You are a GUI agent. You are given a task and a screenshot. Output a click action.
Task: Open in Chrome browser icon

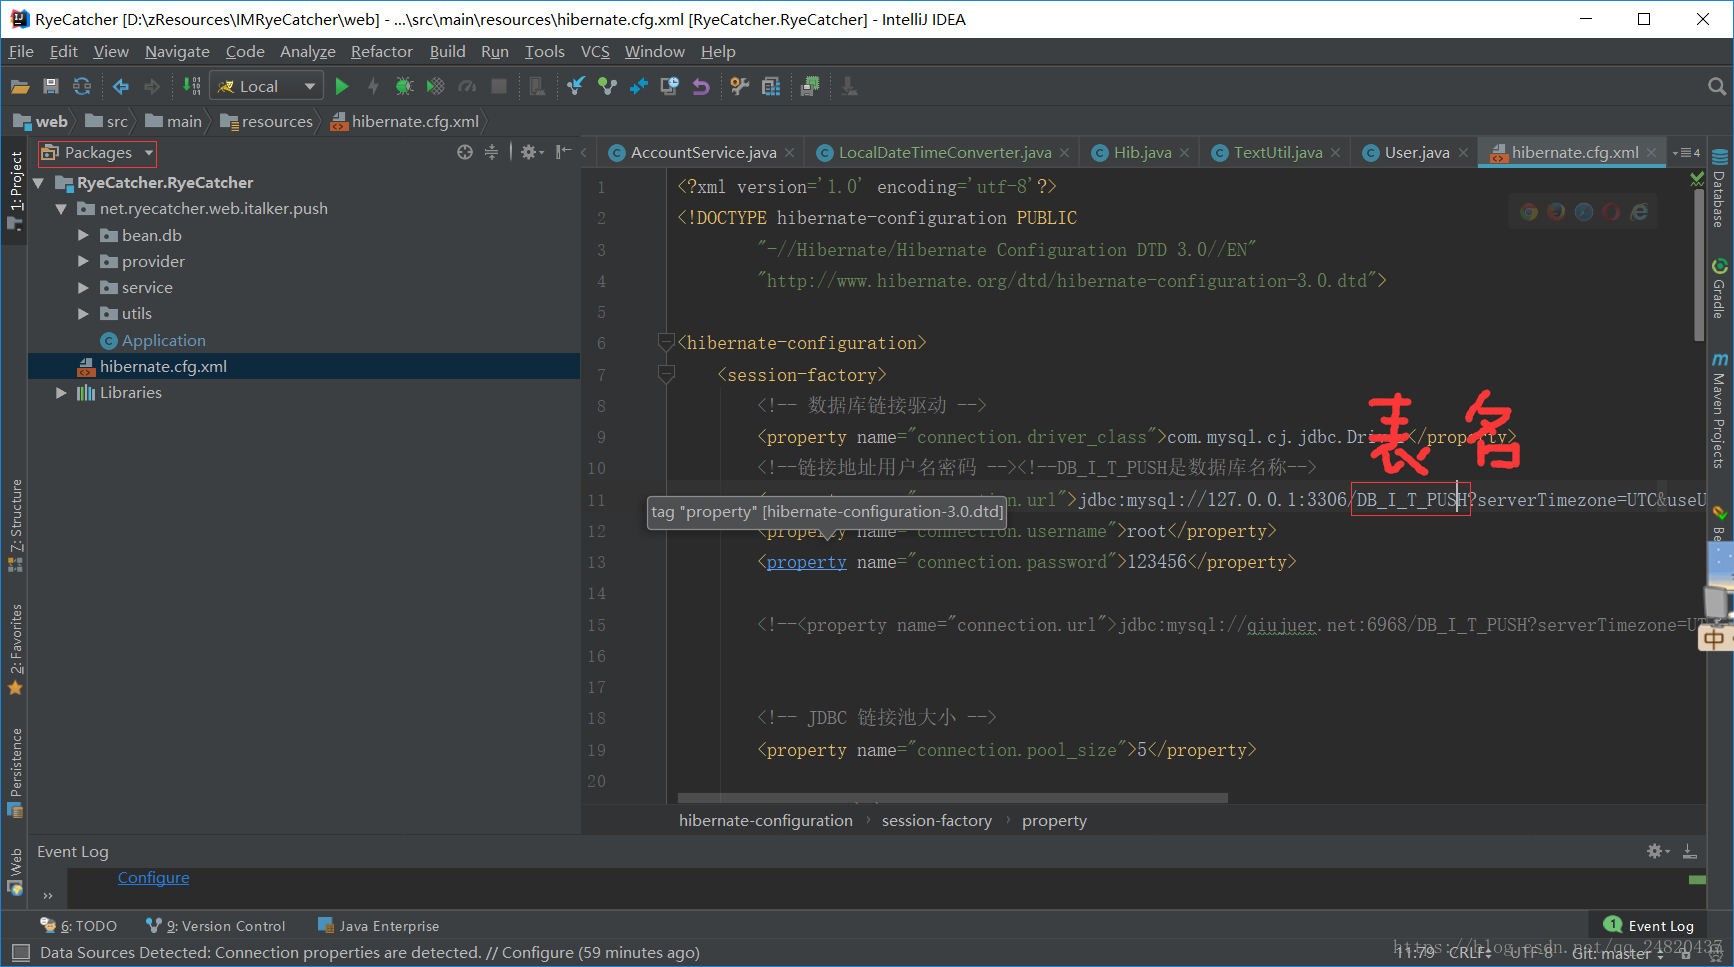(1529, 211)
